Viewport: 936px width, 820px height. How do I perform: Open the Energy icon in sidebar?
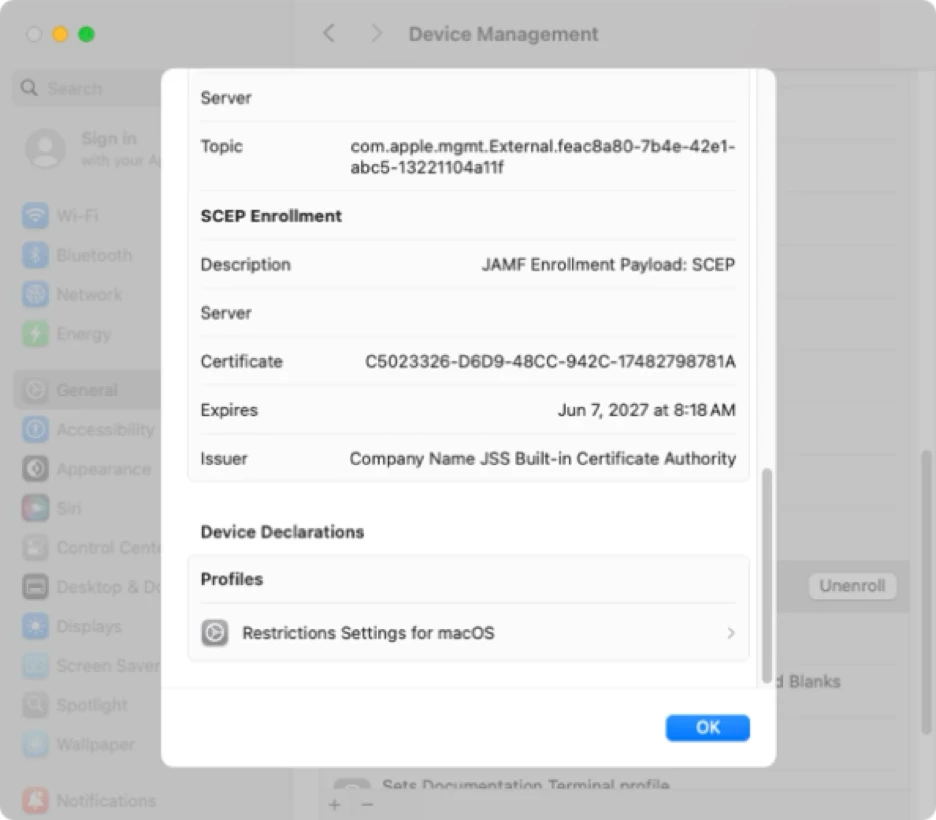(35, 334)
